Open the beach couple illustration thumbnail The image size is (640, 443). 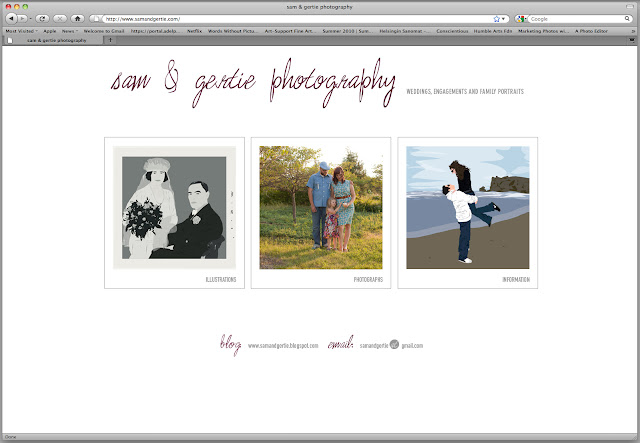pos(468,207)
